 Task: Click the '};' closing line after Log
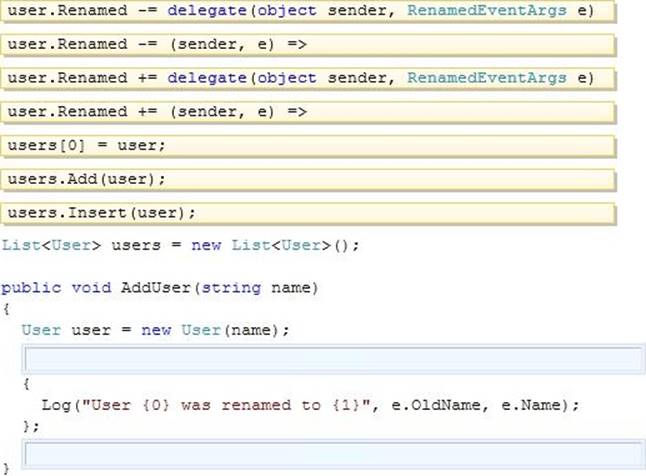[x=31, y=426]
